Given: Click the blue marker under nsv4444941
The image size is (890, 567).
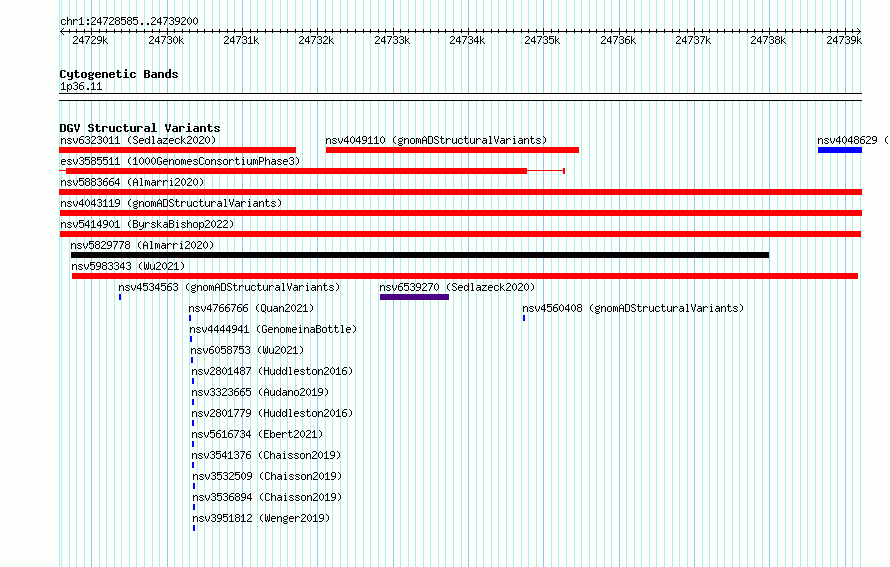Looking at the screenshot, I should [x=191, y=339].
